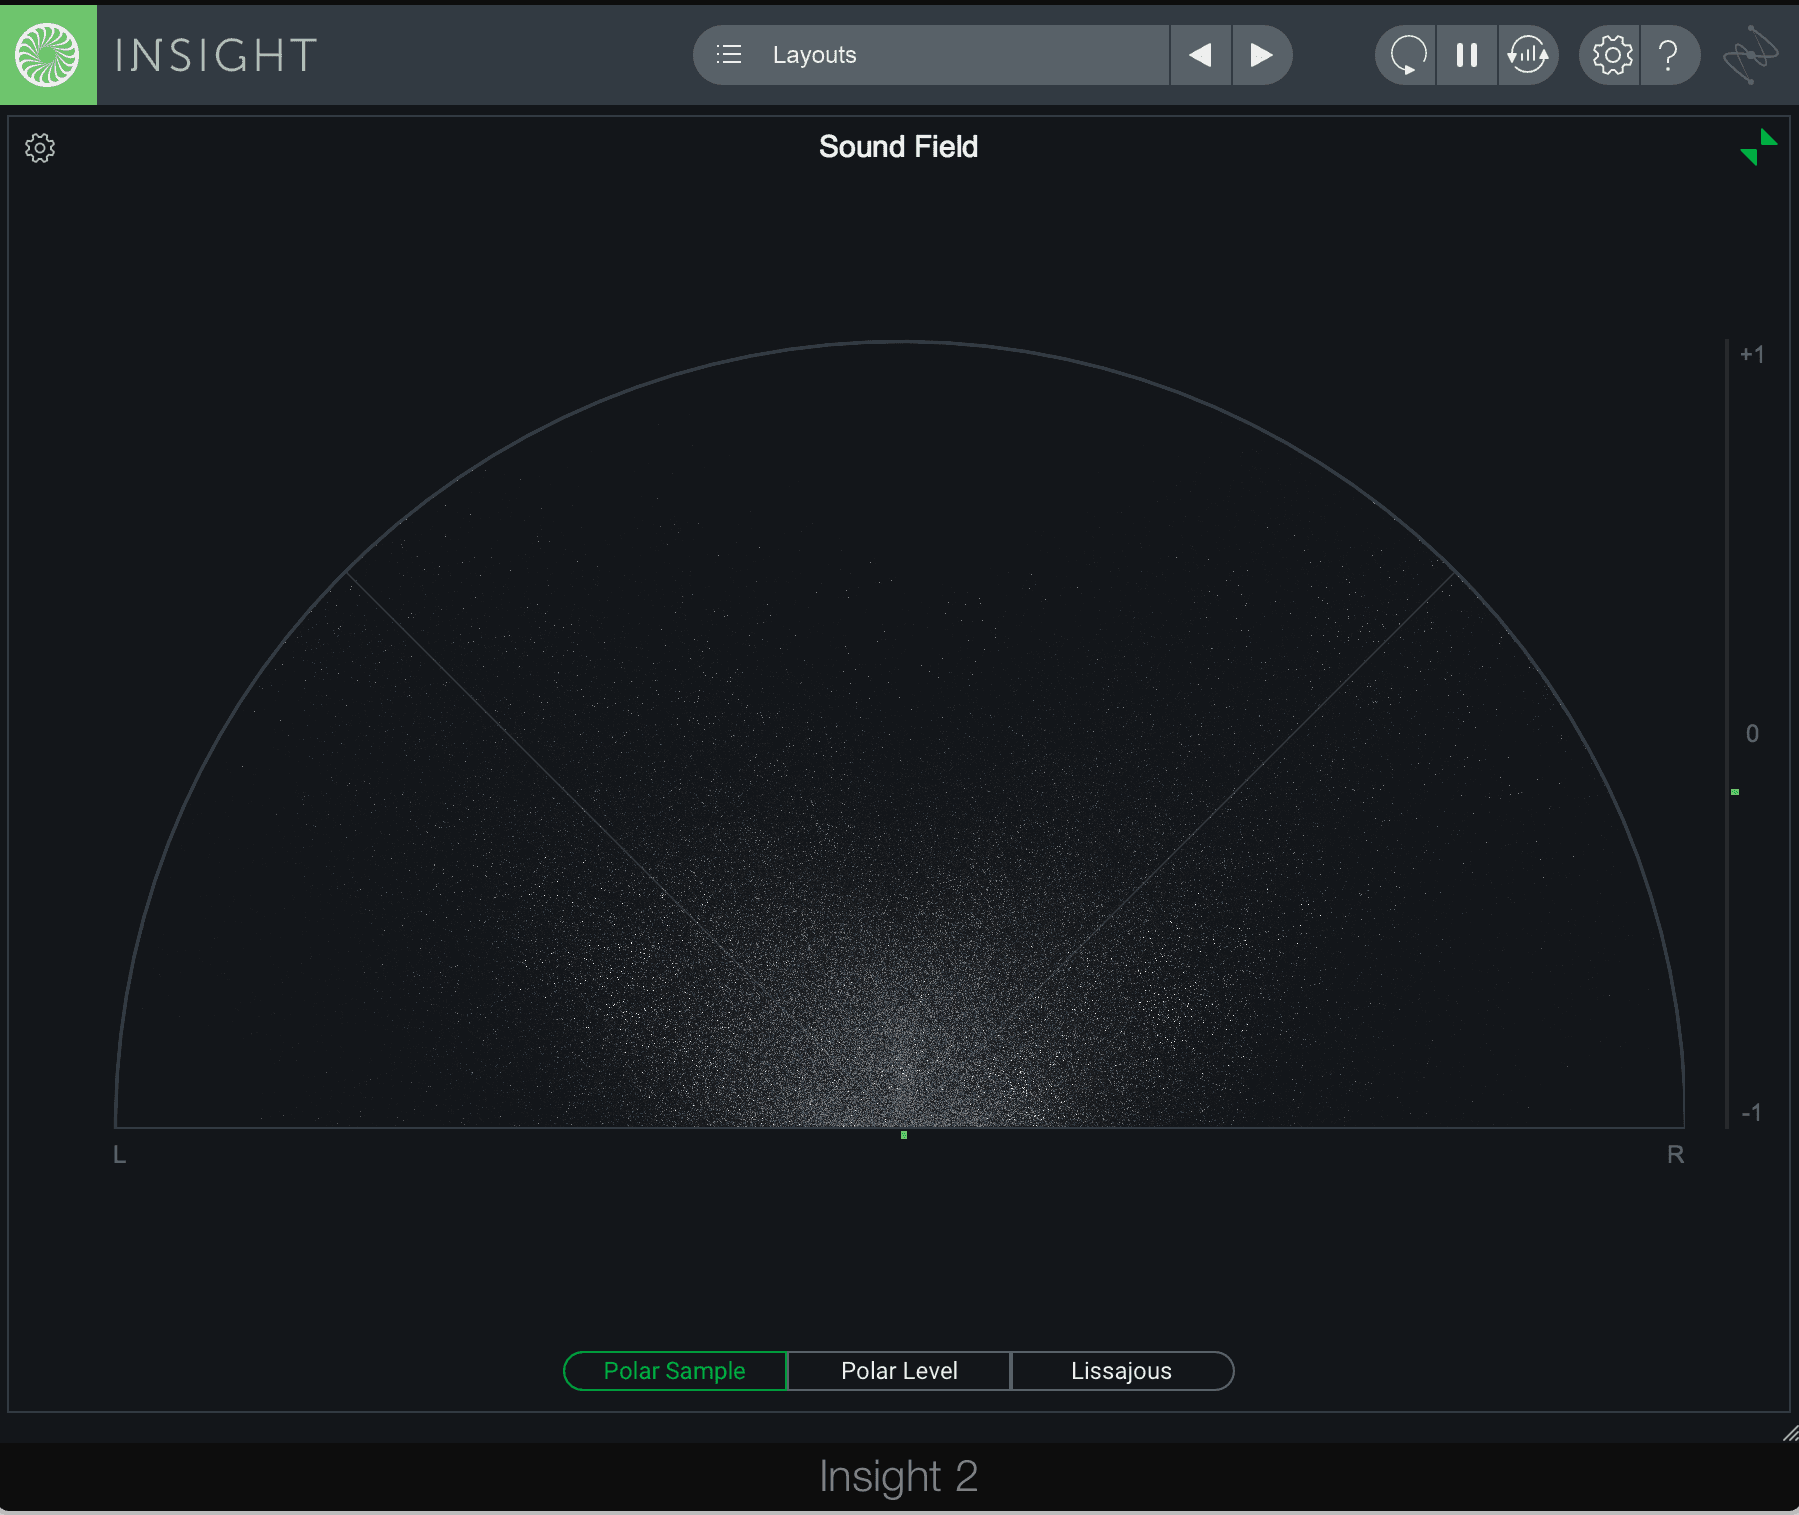This screenshot has height=1515, width=1799.
Task: Switch to Lissajous view
Action: 1122,1371
